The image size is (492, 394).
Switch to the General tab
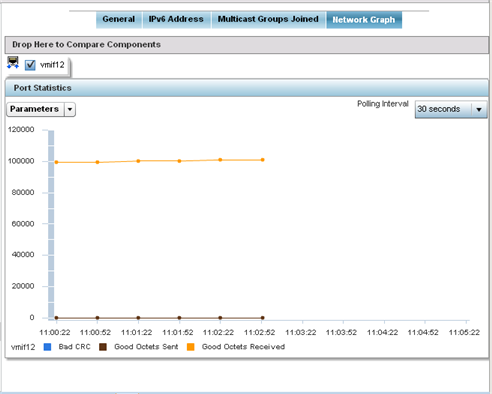[119, 19]
